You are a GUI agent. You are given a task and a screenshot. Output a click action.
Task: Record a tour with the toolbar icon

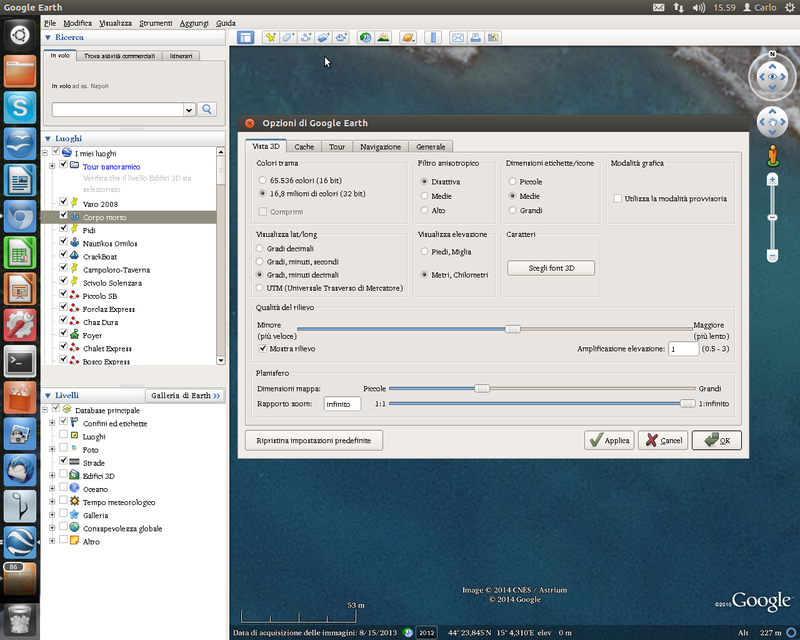click(x=341, y=37)
